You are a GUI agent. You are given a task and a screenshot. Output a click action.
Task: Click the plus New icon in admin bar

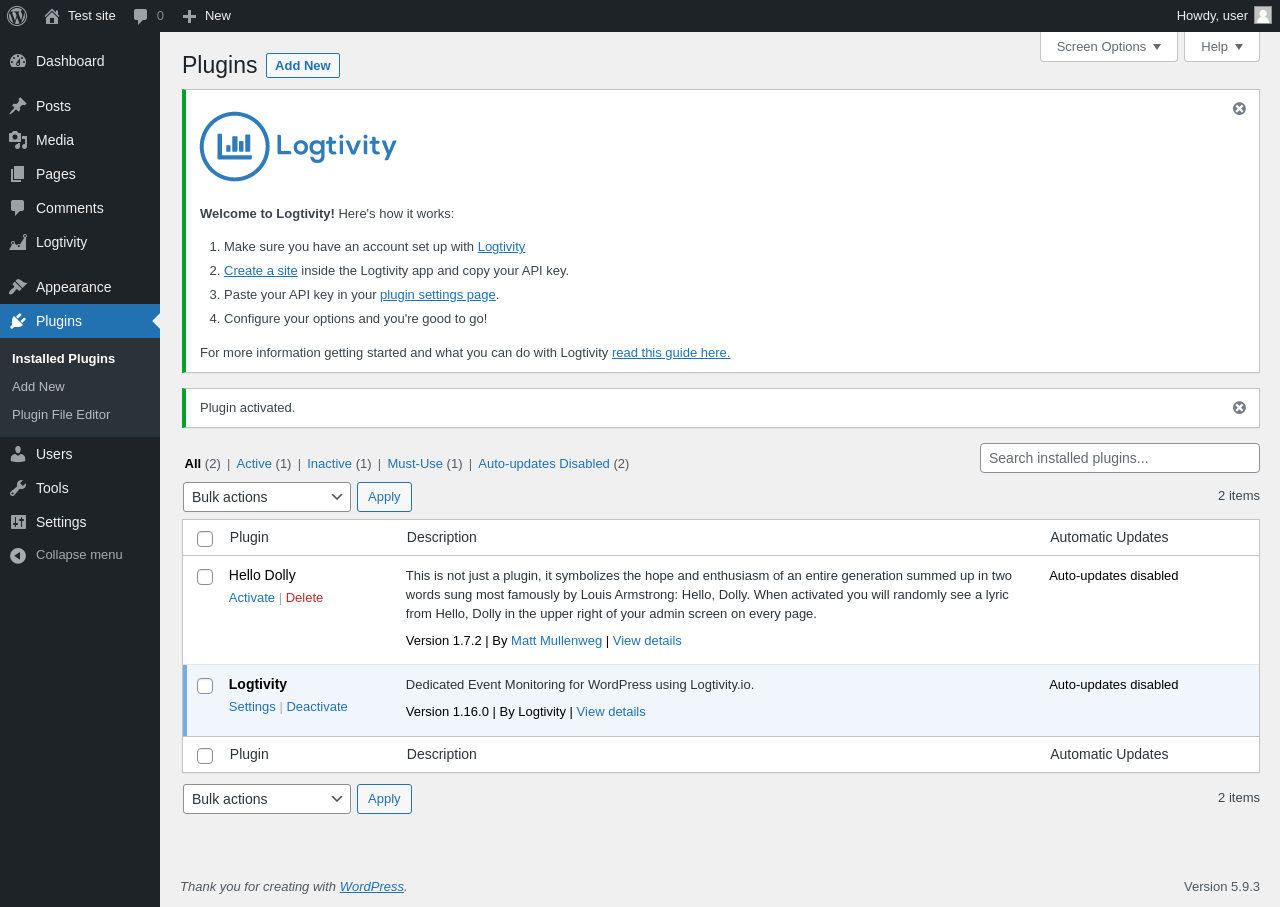[x=189, y=16]
